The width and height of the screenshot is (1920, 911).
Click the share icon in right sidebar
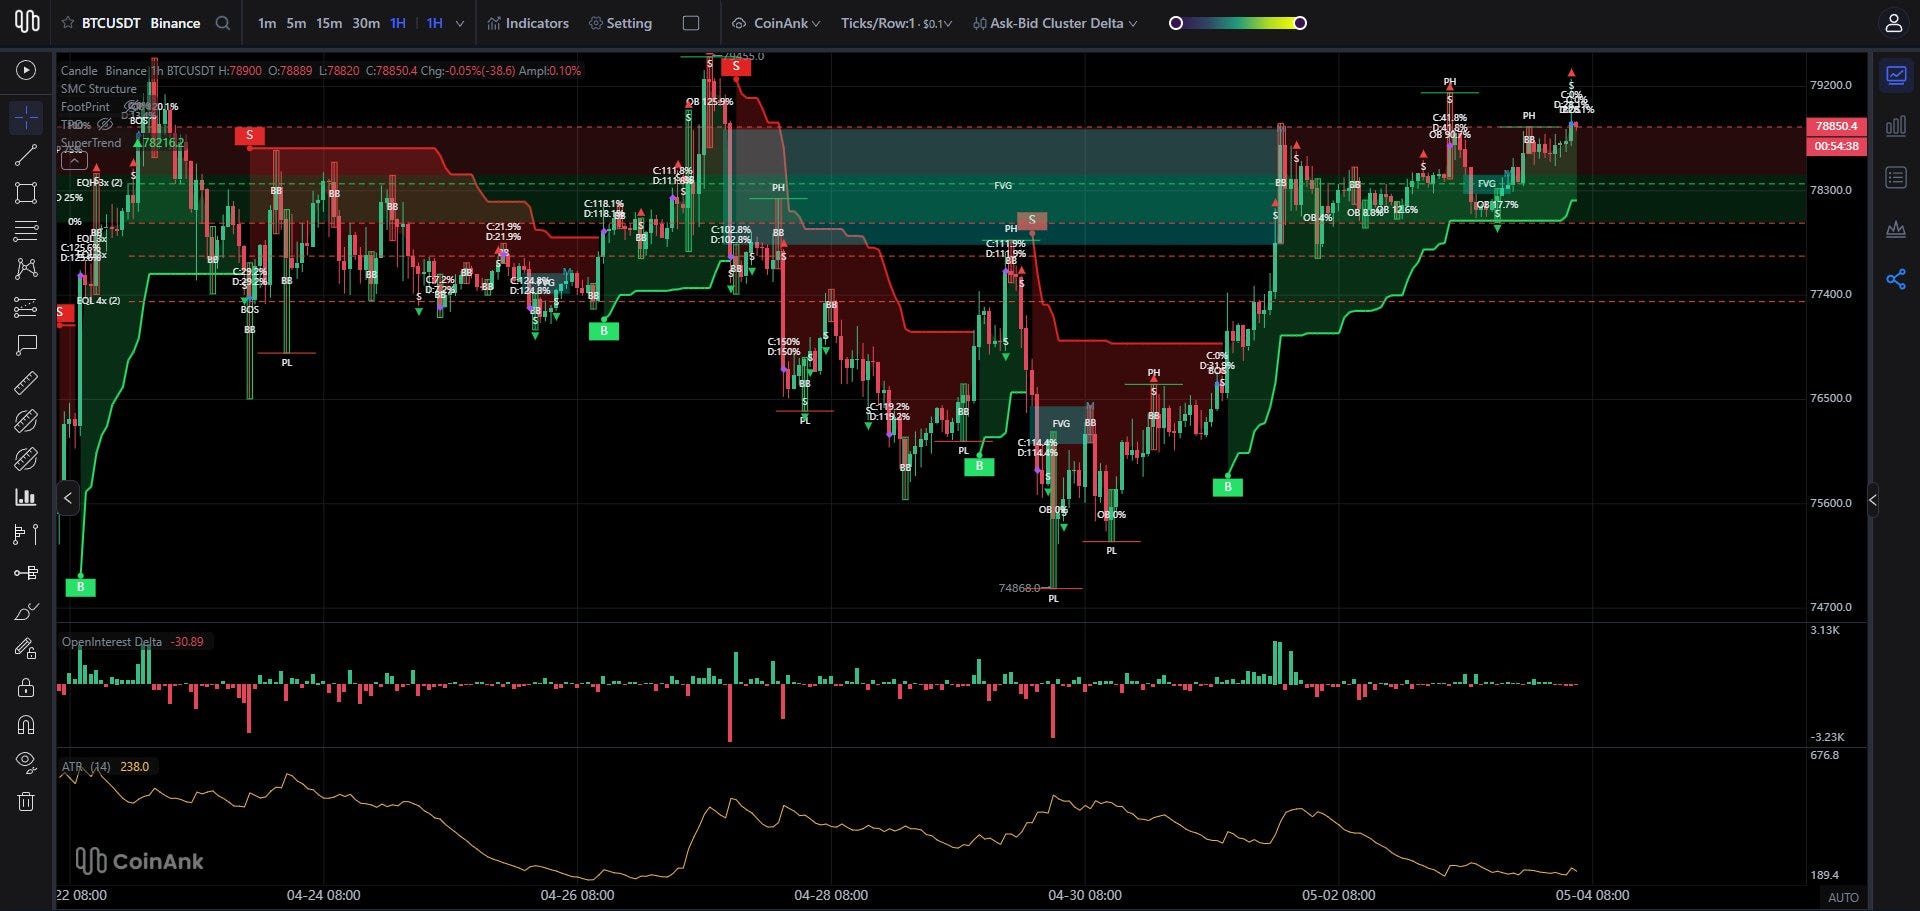[1896, 280]
